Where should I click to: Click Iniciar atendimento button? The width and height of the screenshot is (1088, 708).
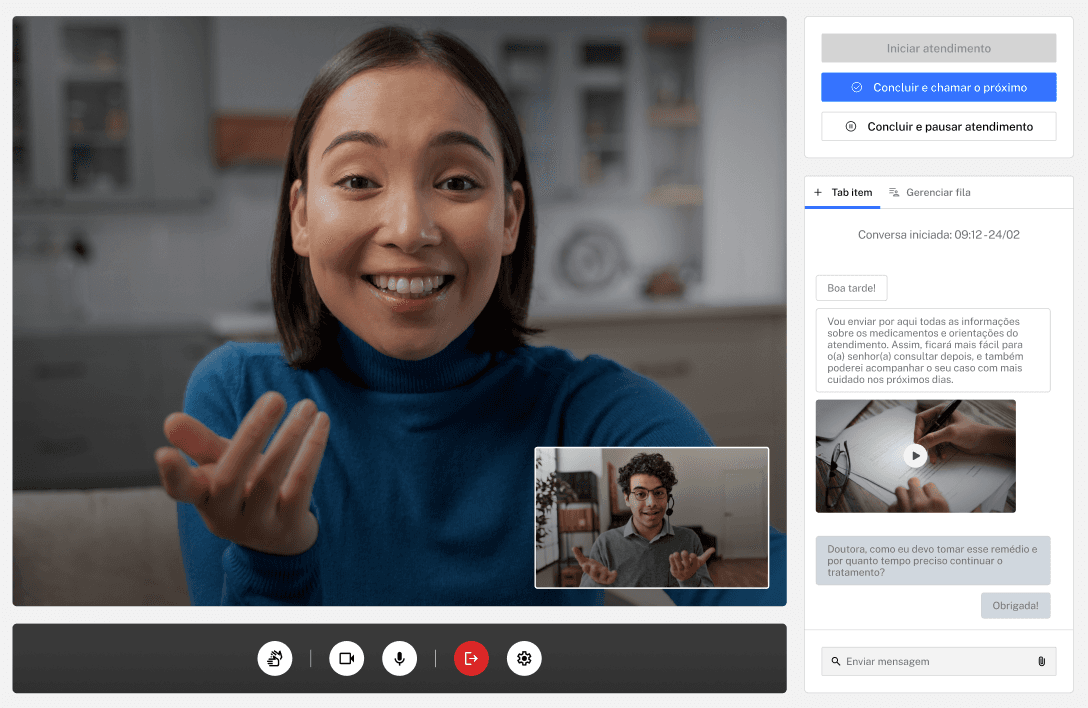[938, 49]
